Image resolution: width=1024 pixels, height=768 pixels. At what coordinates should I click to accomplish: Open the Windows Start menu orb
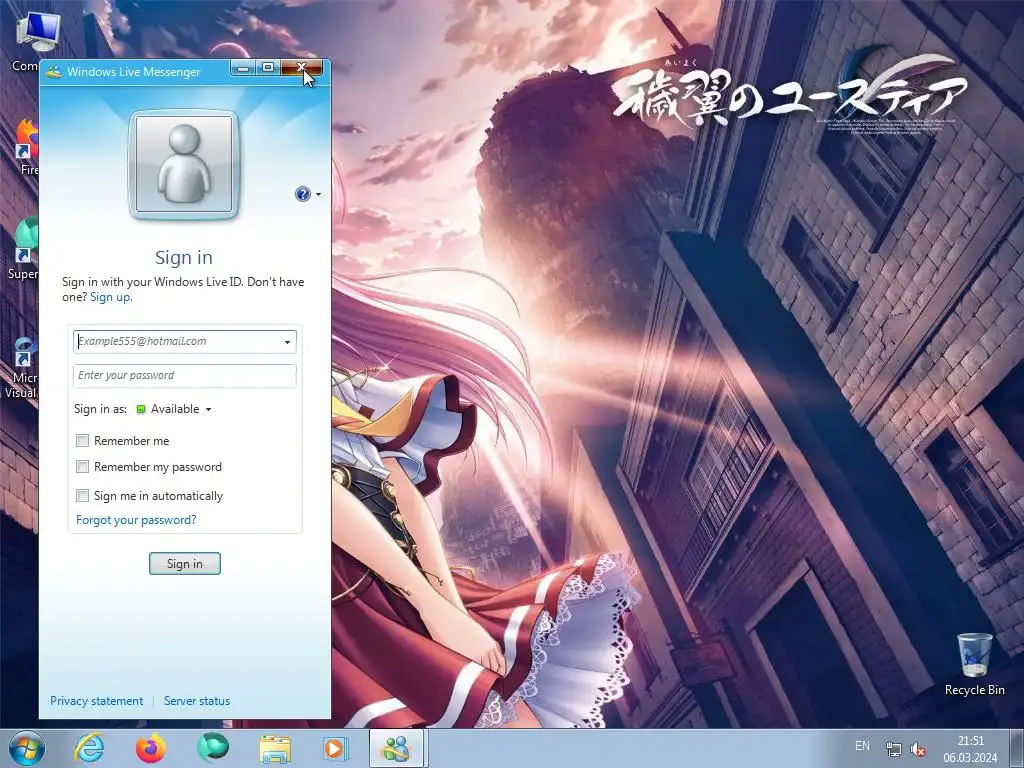tap(27, 748)
